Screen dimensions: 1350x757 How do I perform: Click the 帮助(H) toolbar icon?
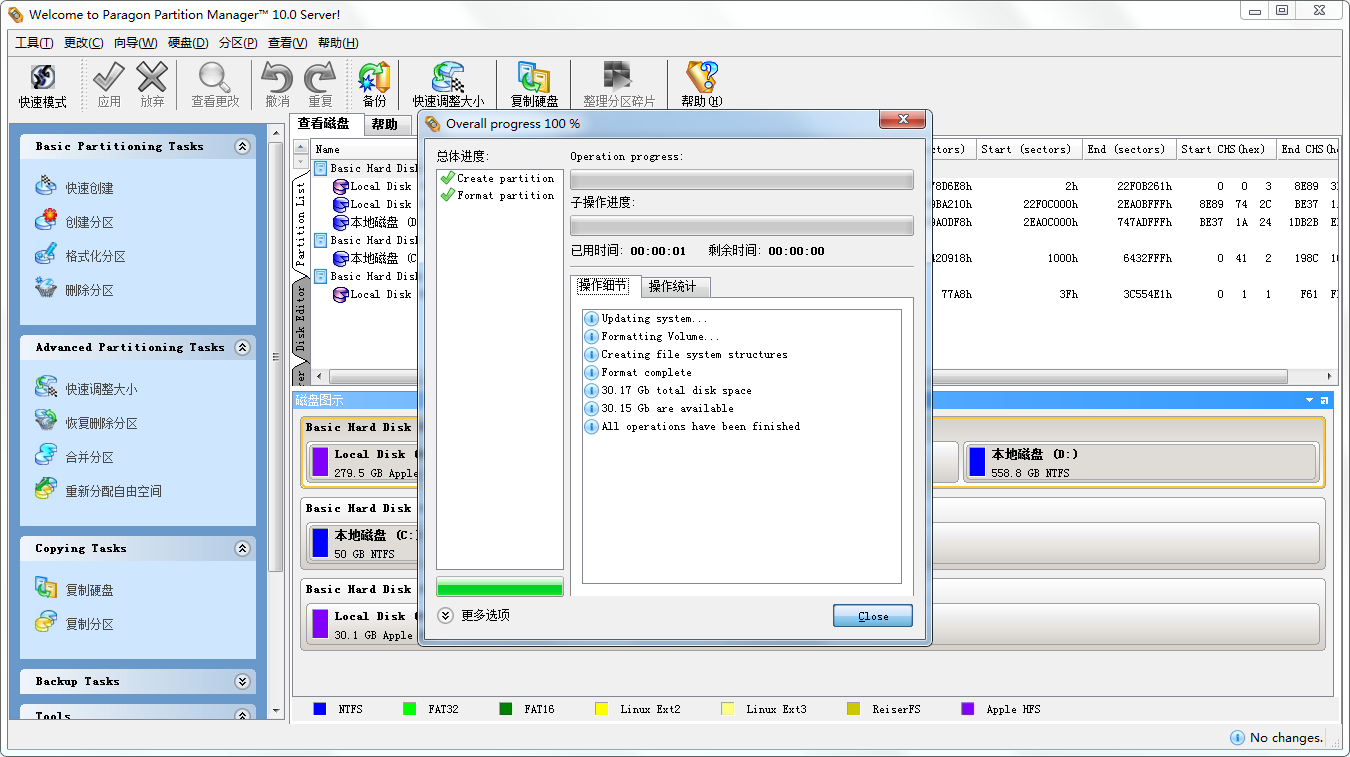click(x=701, y=77)
